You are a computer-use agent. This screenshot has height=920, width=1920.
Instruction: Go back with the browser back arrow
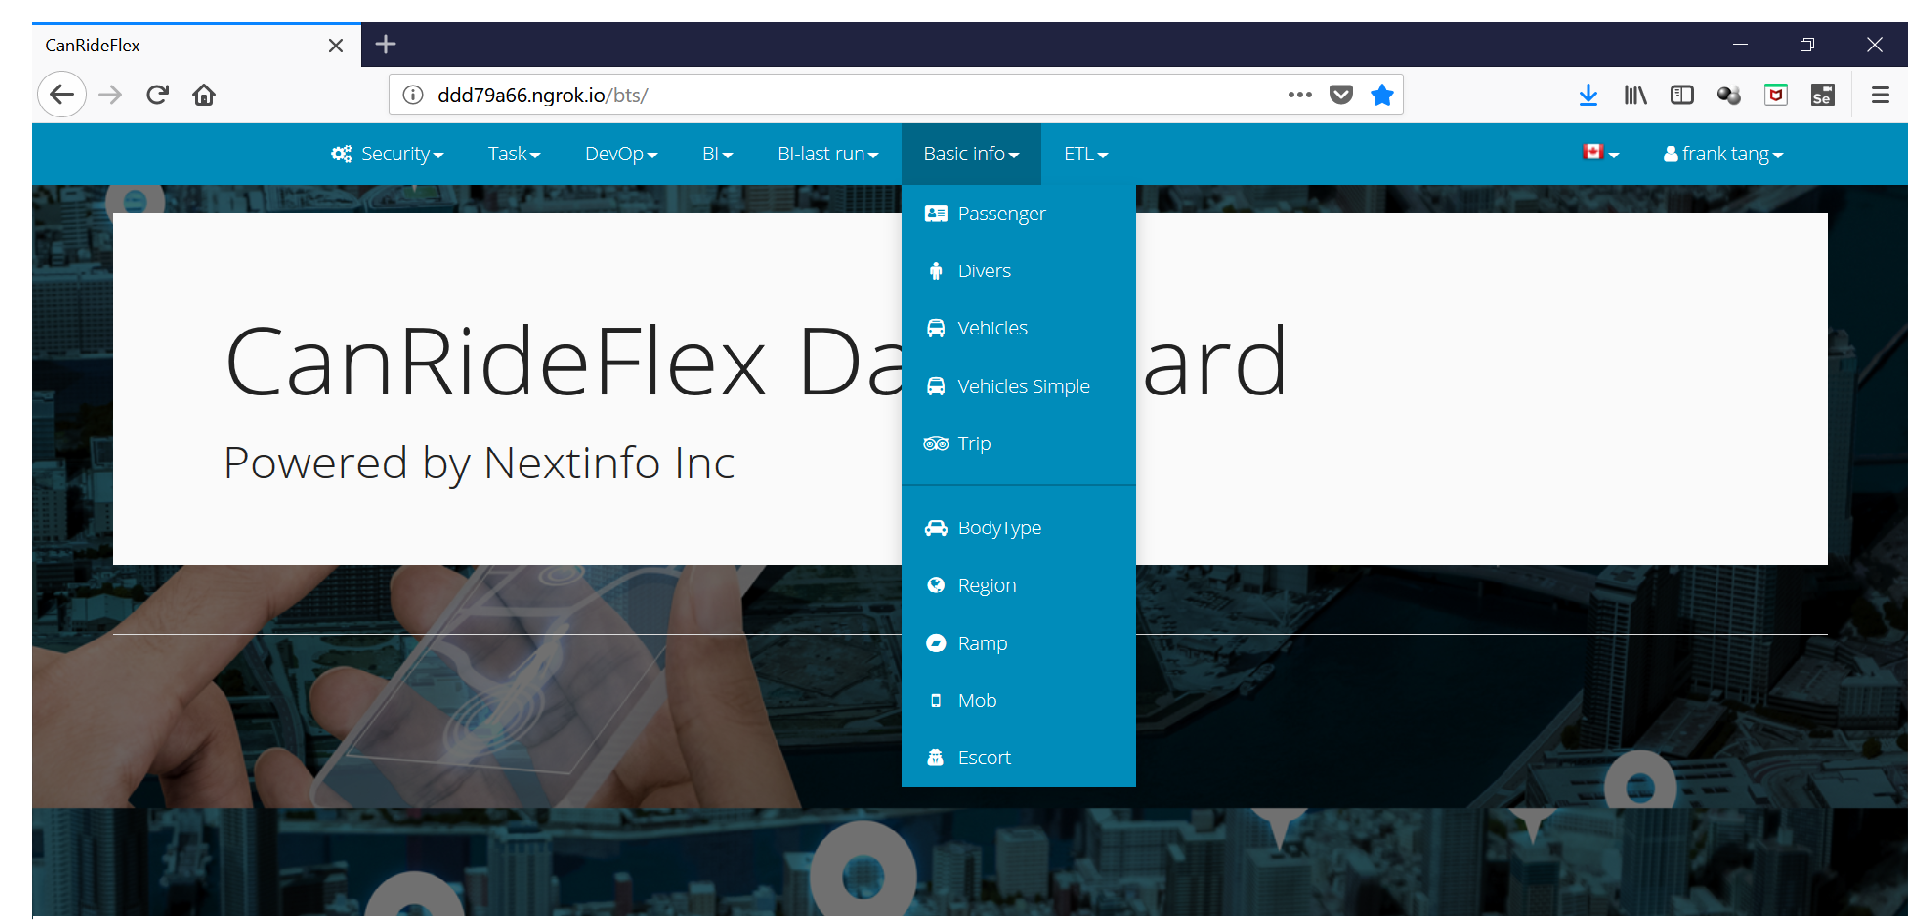pyautogui.click(x=62, y=95)
